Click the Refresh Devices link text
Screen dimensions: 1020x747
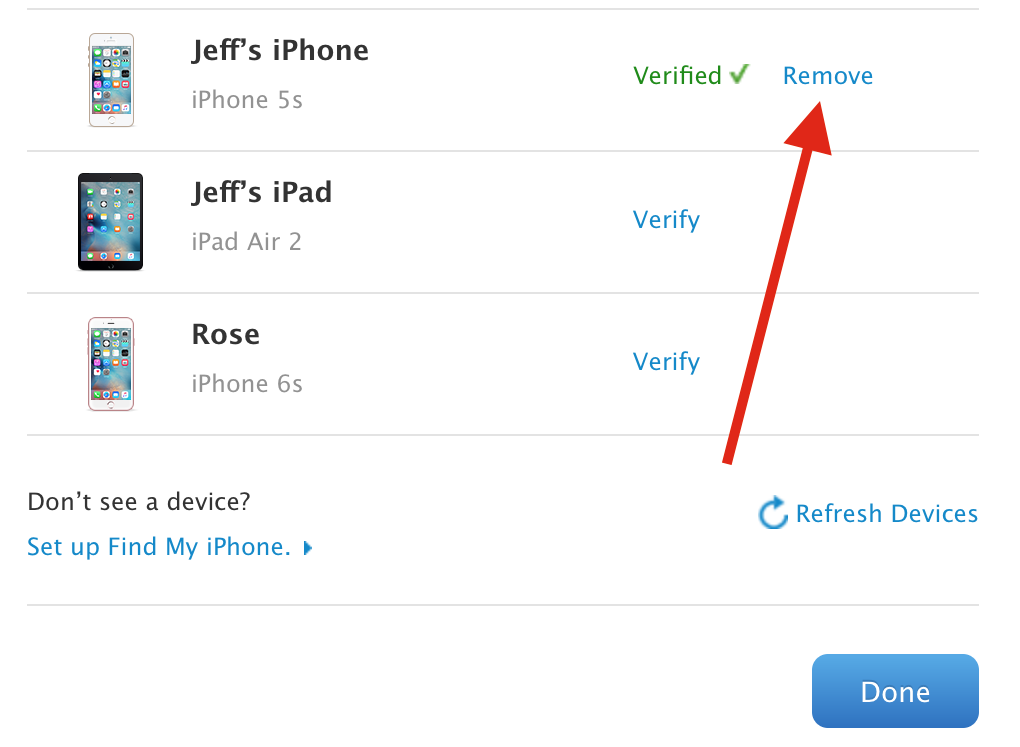pos(887,513)
